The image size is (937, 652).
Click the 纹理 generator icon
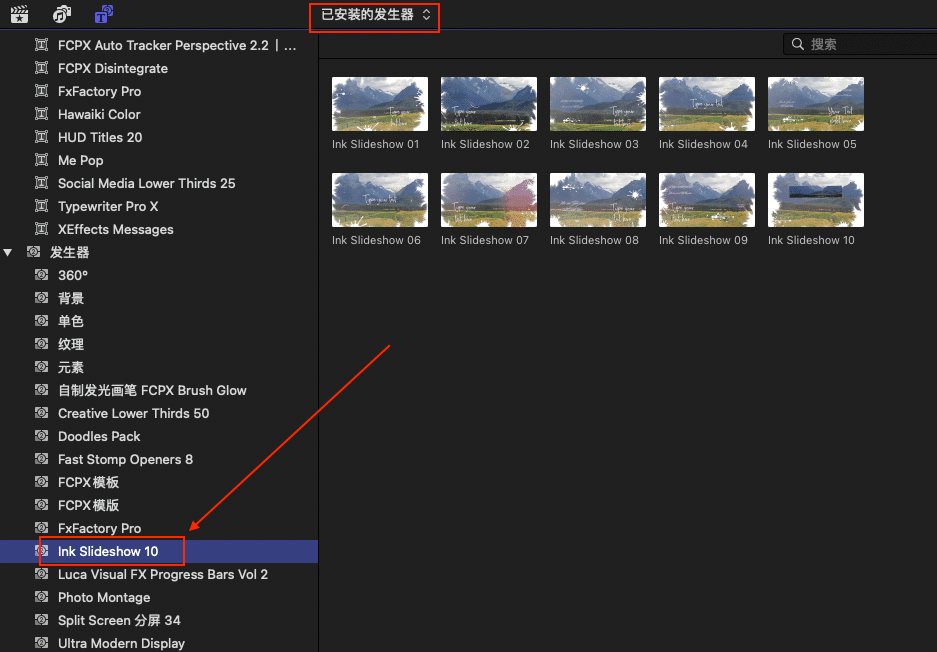click(x=41, y=344)
